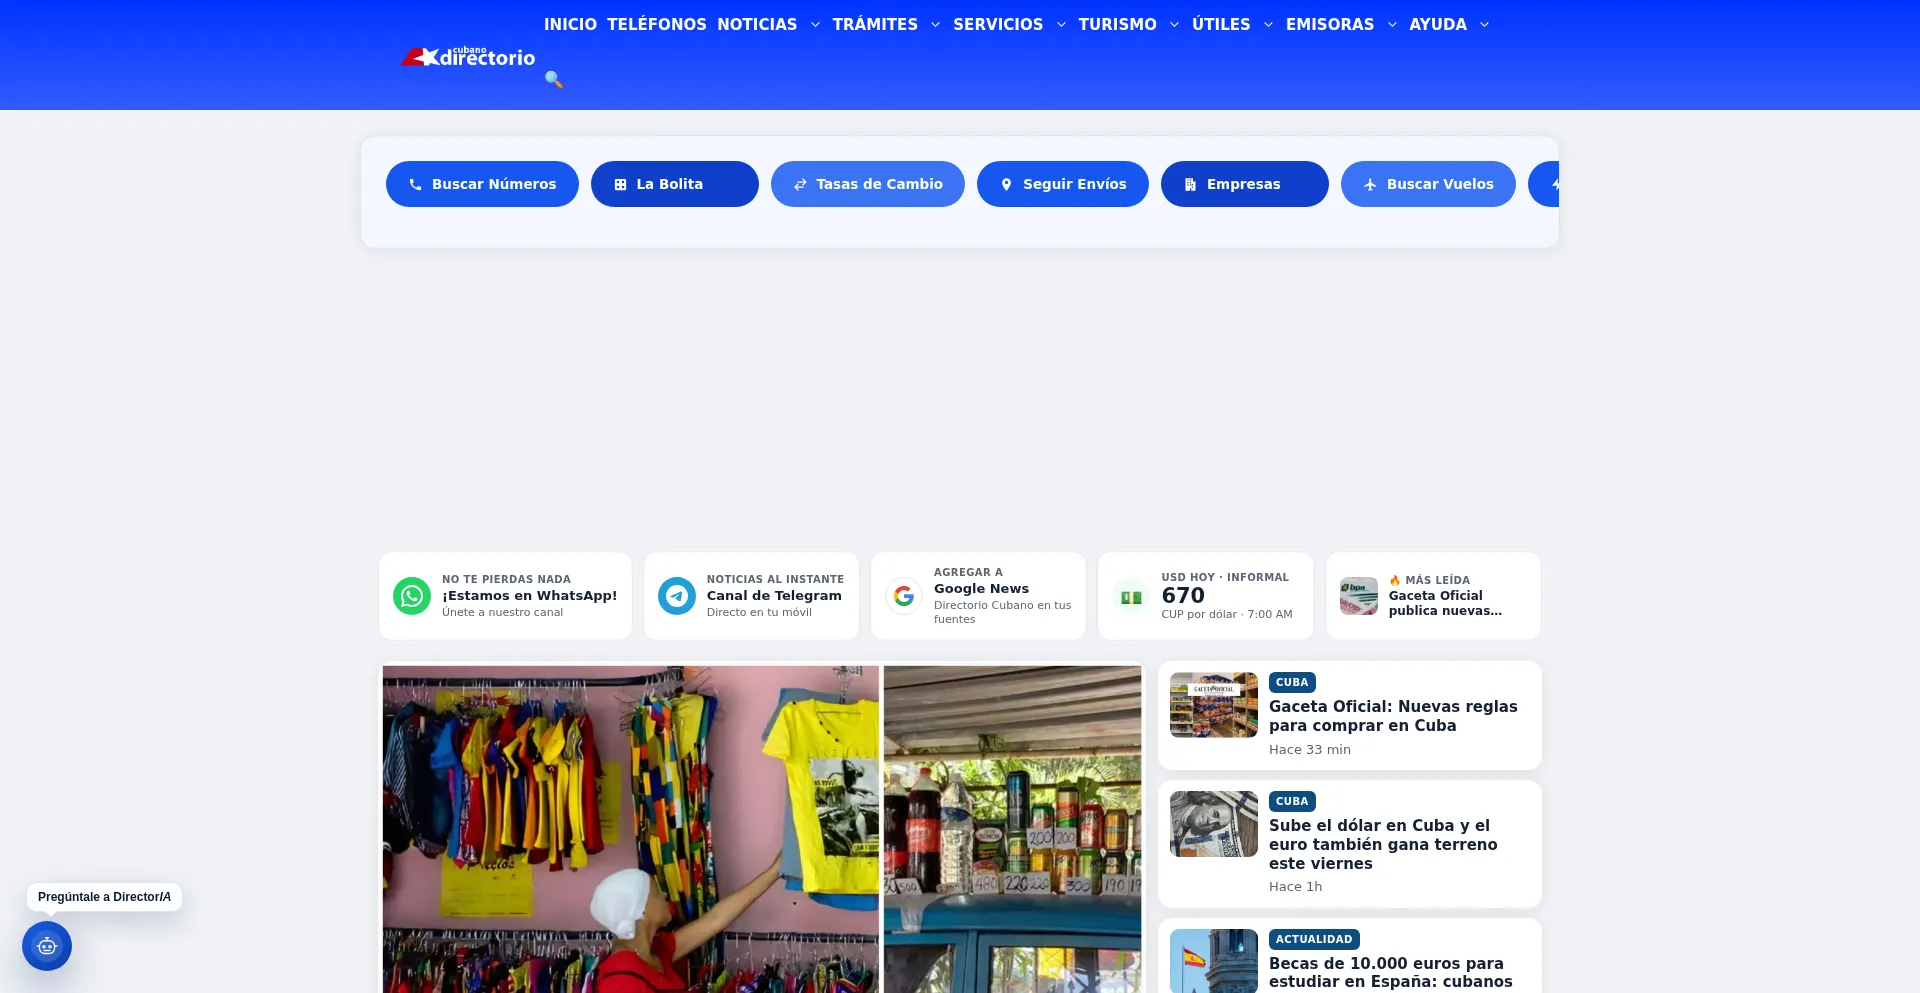Click the location pin icon in Seguir Envíos

point(1007,185)
